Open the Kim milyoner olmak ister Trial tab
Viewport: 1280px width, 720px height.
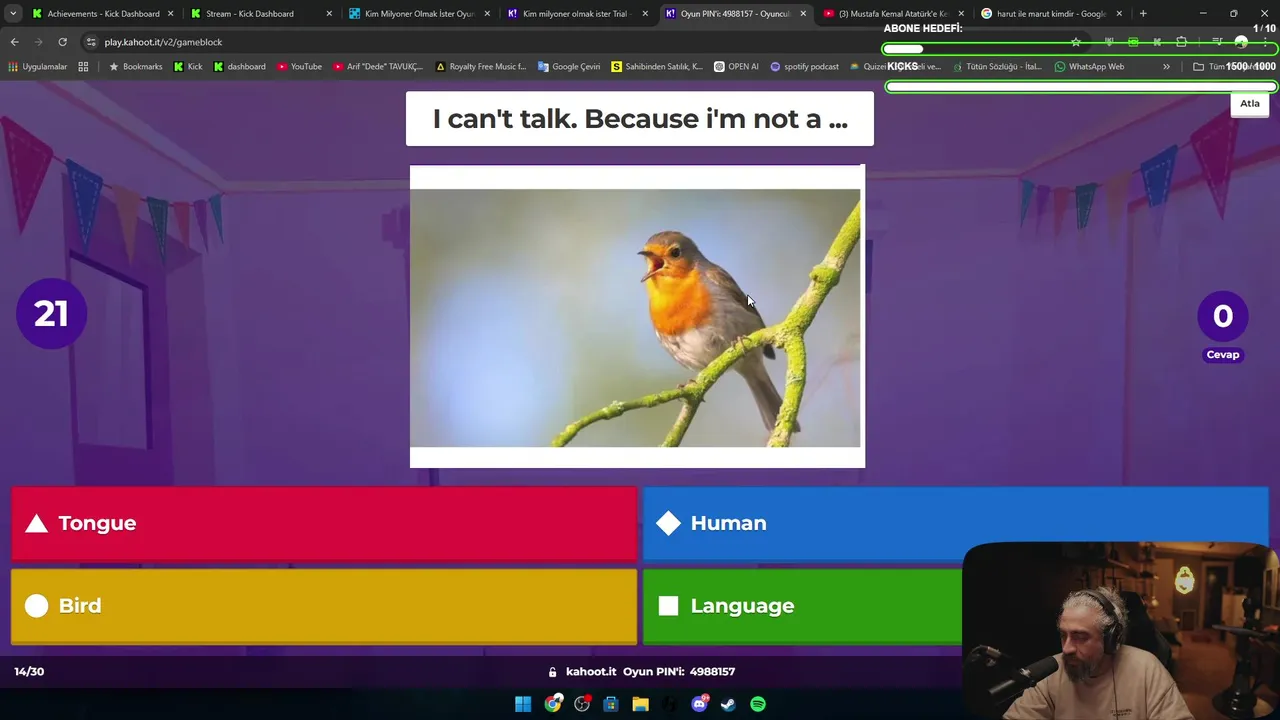[x=575, y=14]
